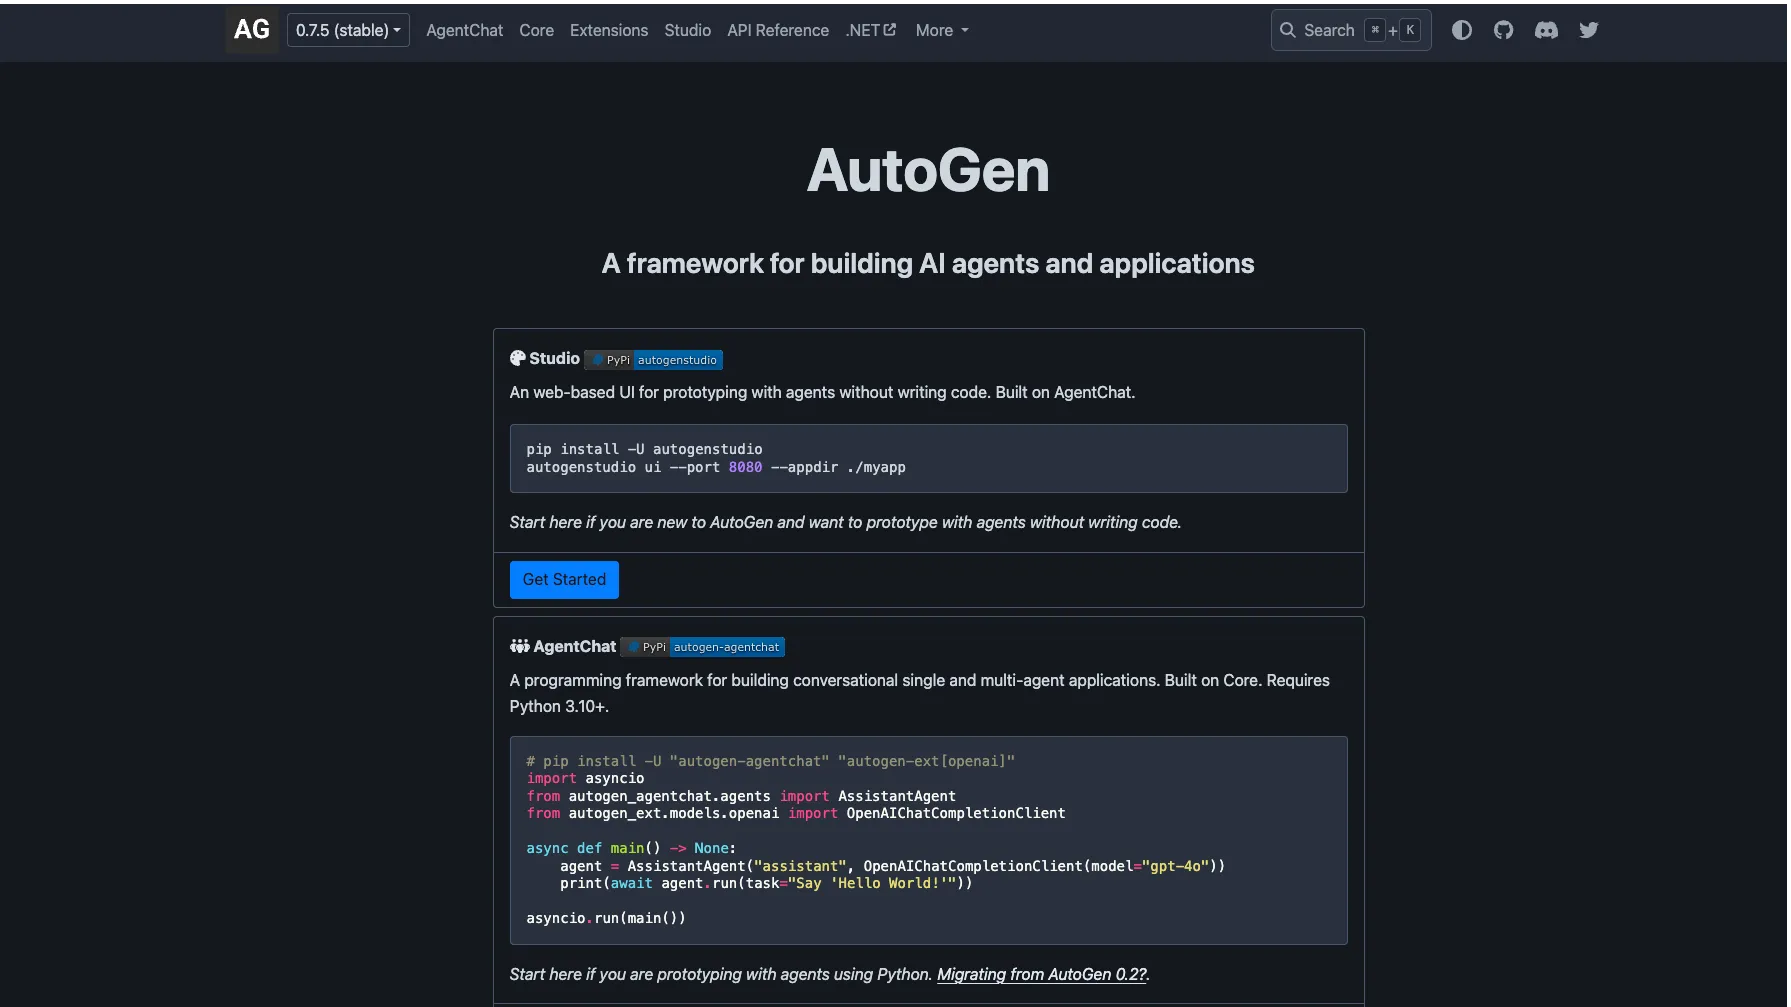Open the Migrating from AutoGen 0.2? link
The image size is (1791, 1007).
click(1041, 974)
